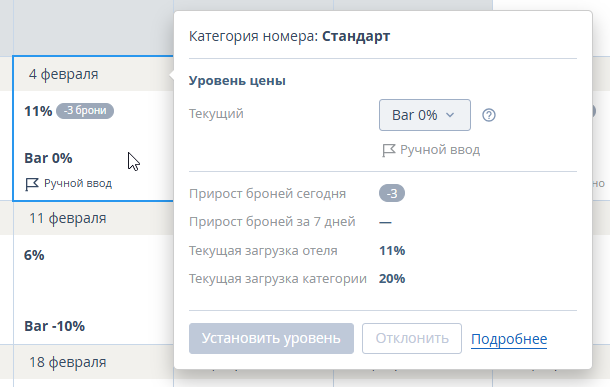Click the 11% hotel occupancy value in the popup
The height and width of the screenshot is (387, 610).
pyautogui.click(x=392, y=250)
